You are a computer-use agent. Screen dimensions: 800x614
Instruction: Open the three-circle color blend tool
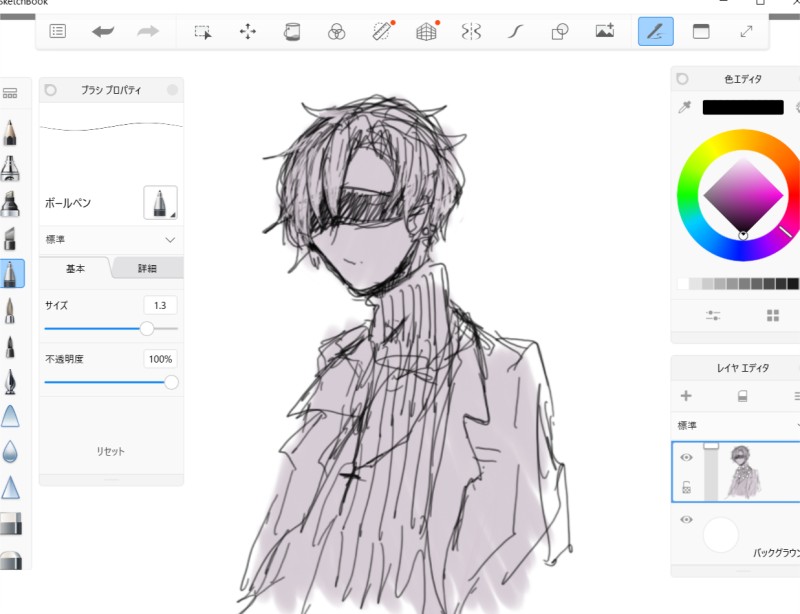(x=336, y=32)
